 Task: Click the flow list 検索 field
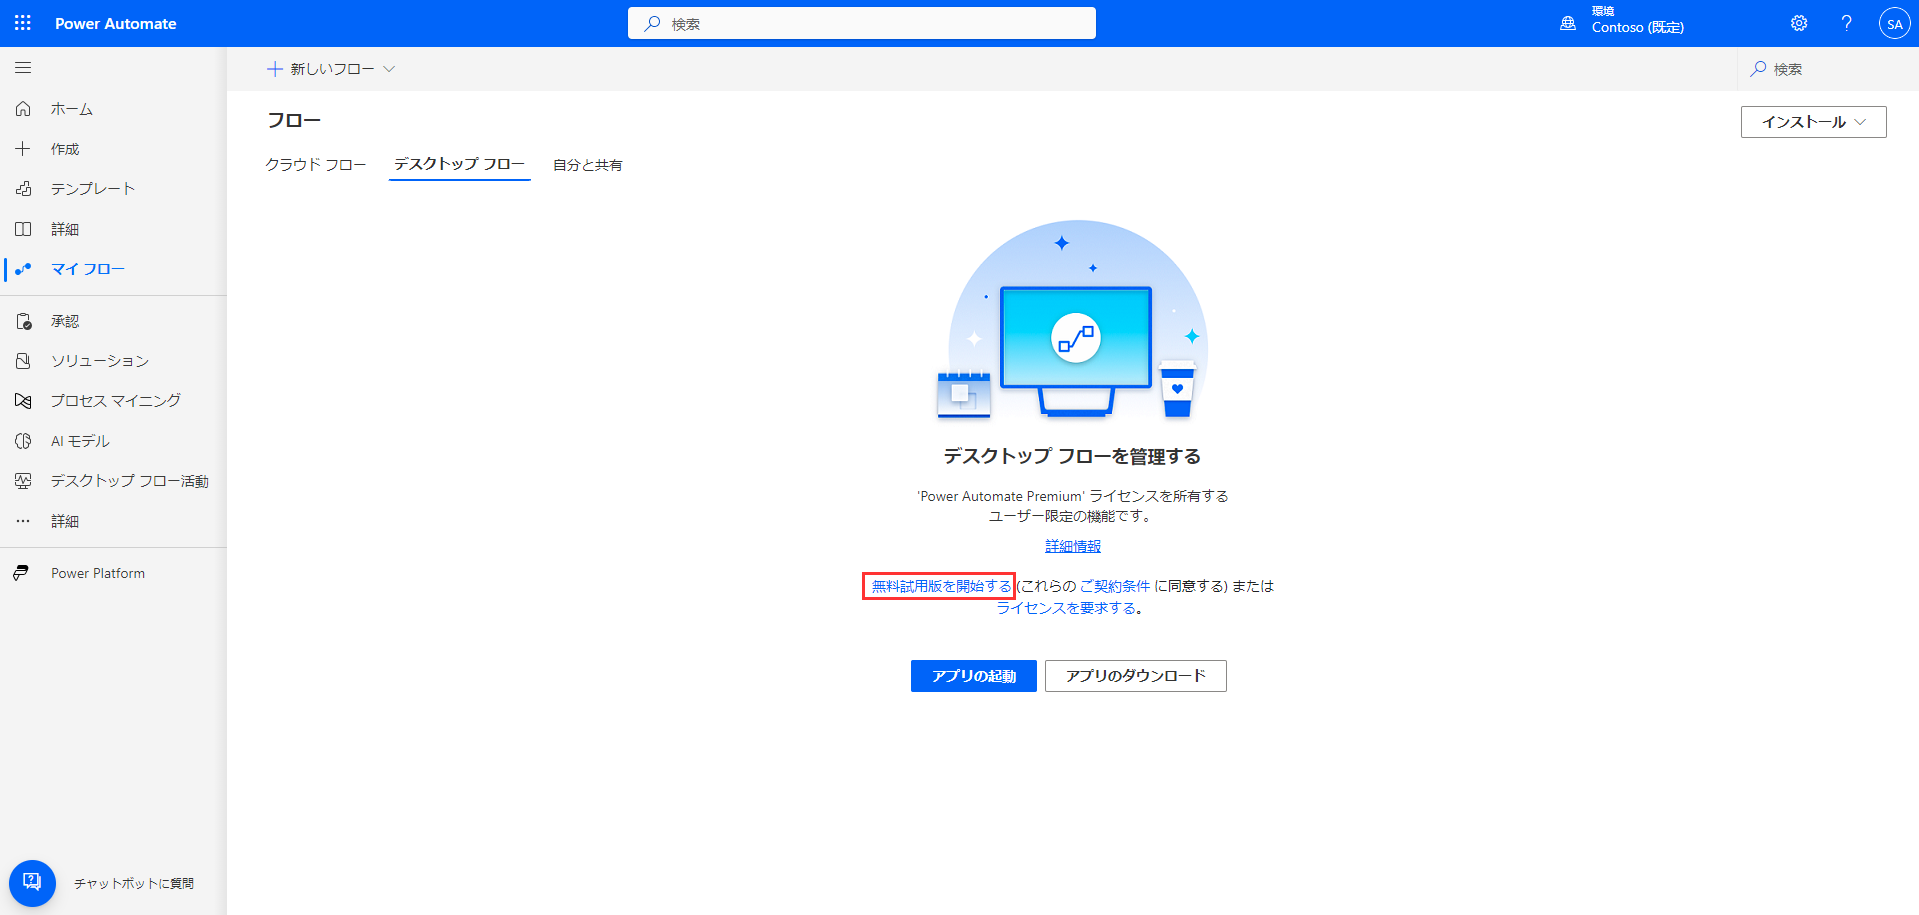coord(1828,69)
